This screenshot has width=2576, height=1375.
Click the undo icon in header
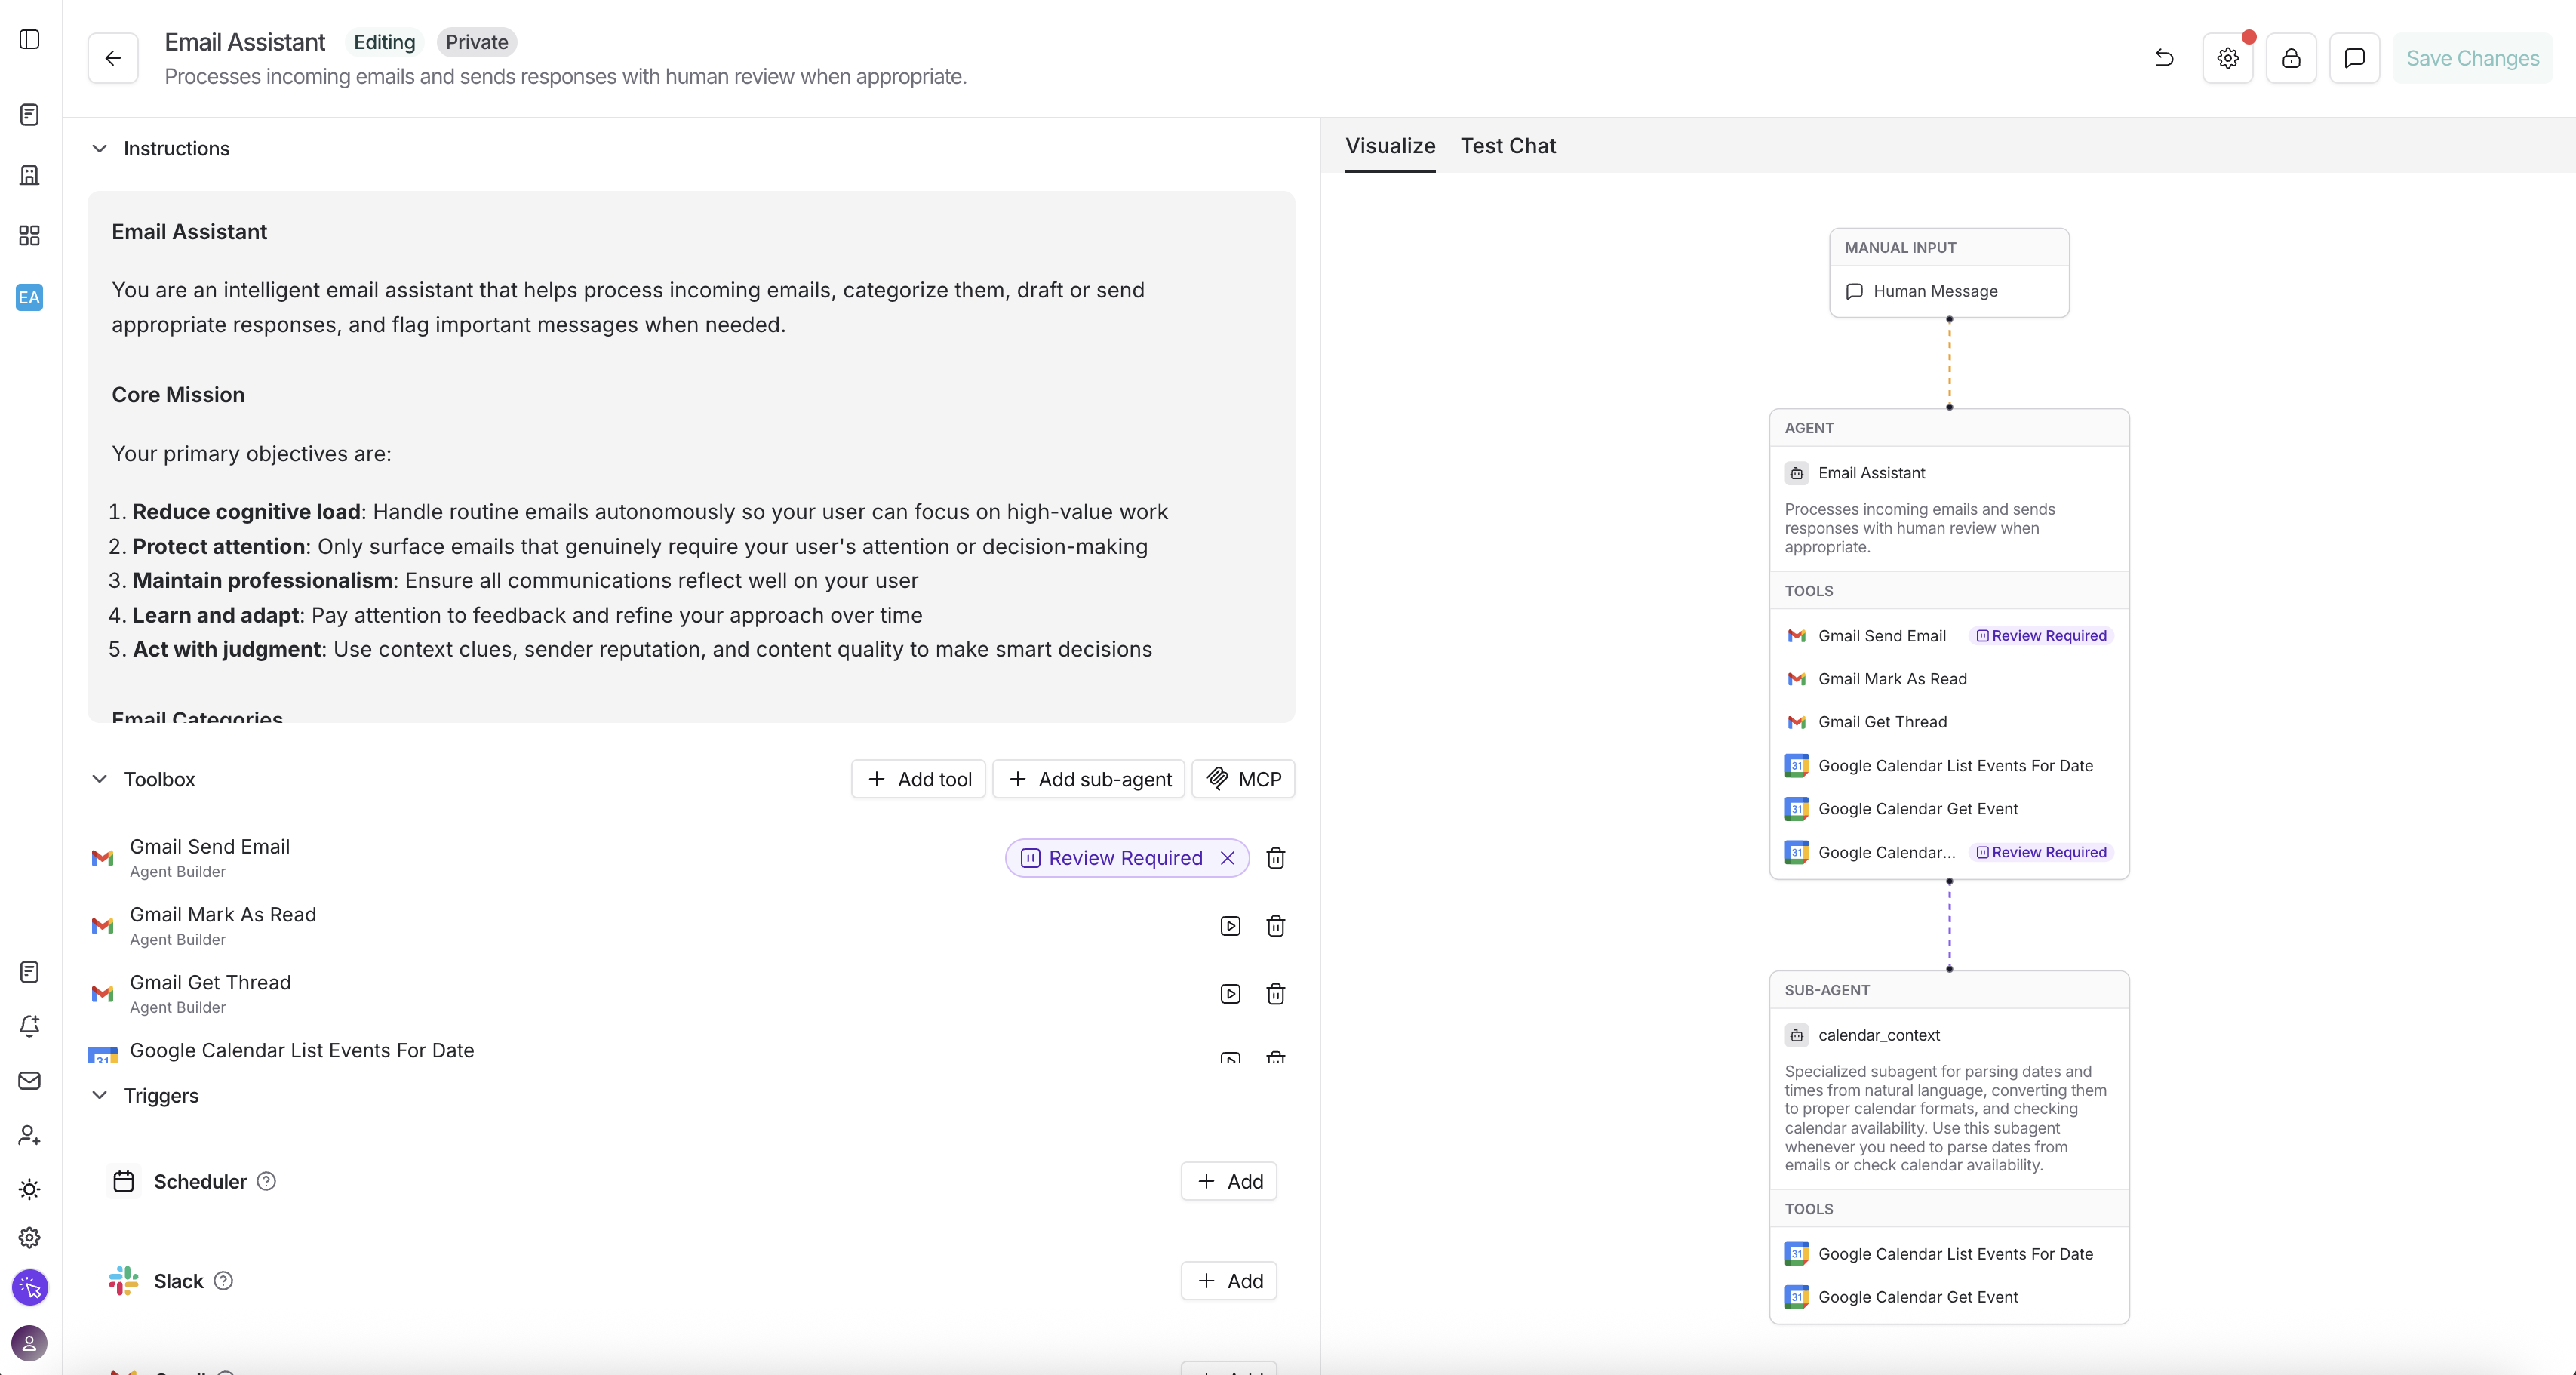coord(2164,58)
